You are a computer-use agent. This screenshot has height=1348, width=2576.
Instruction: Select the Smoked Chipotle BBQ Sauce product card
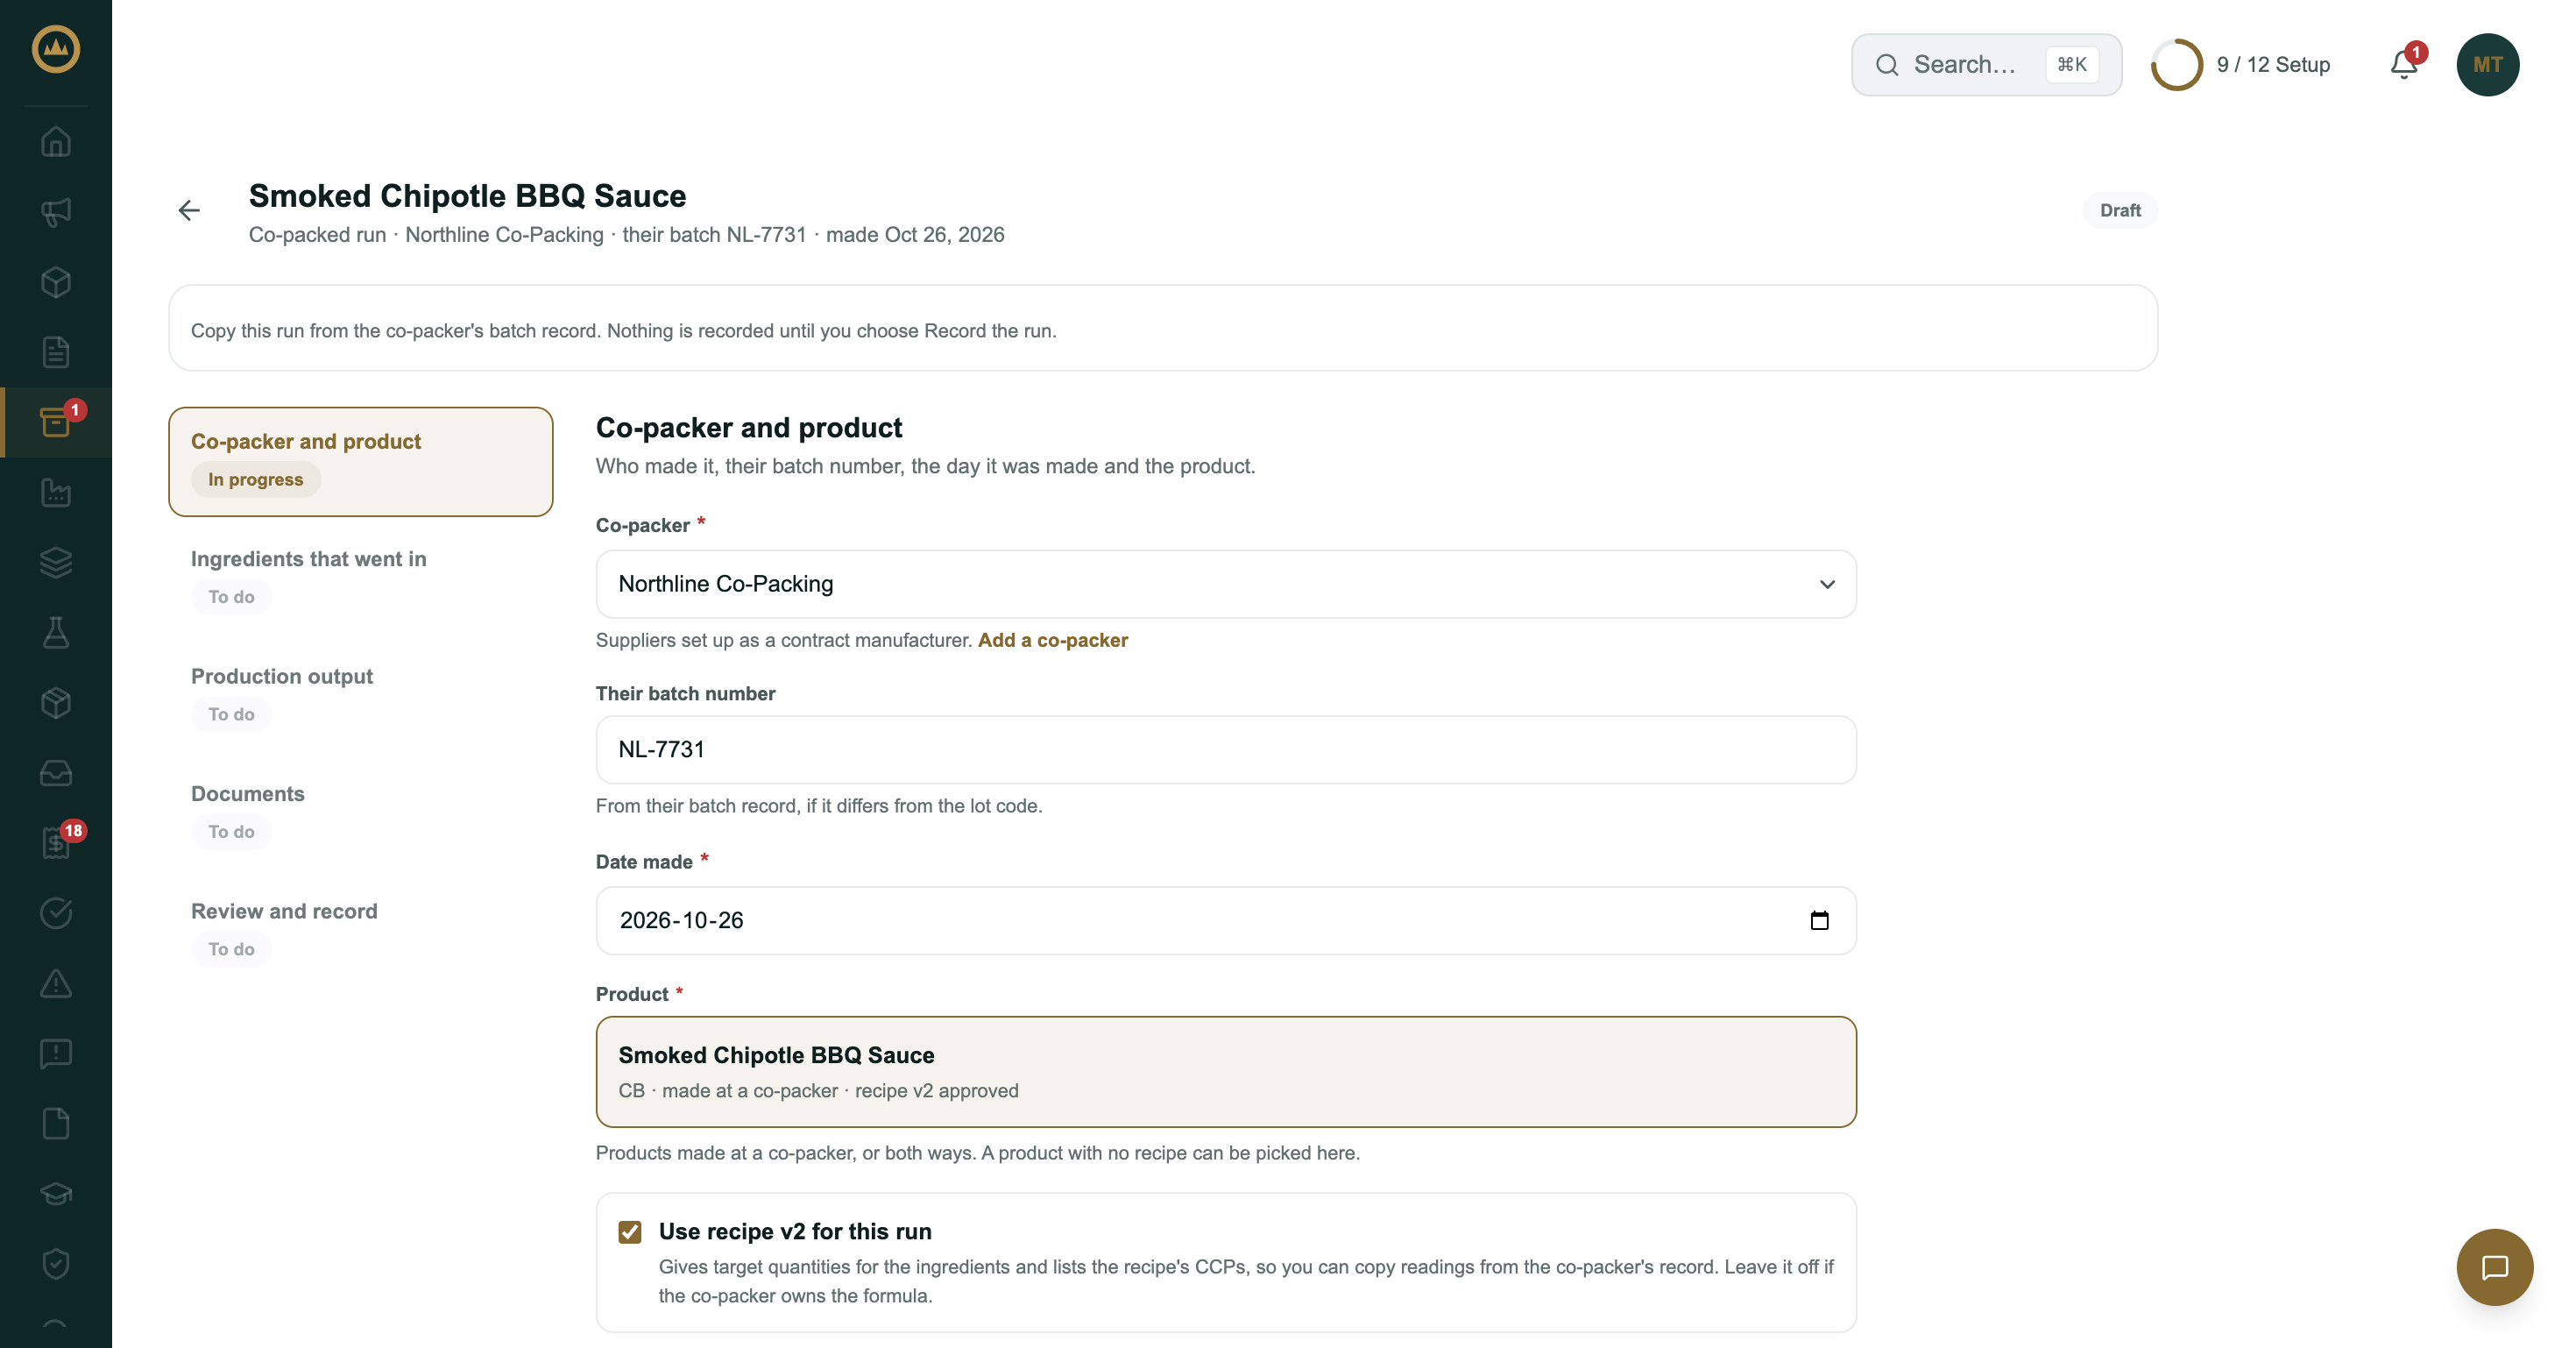pyautogui.click(x=1226, y=1072)
